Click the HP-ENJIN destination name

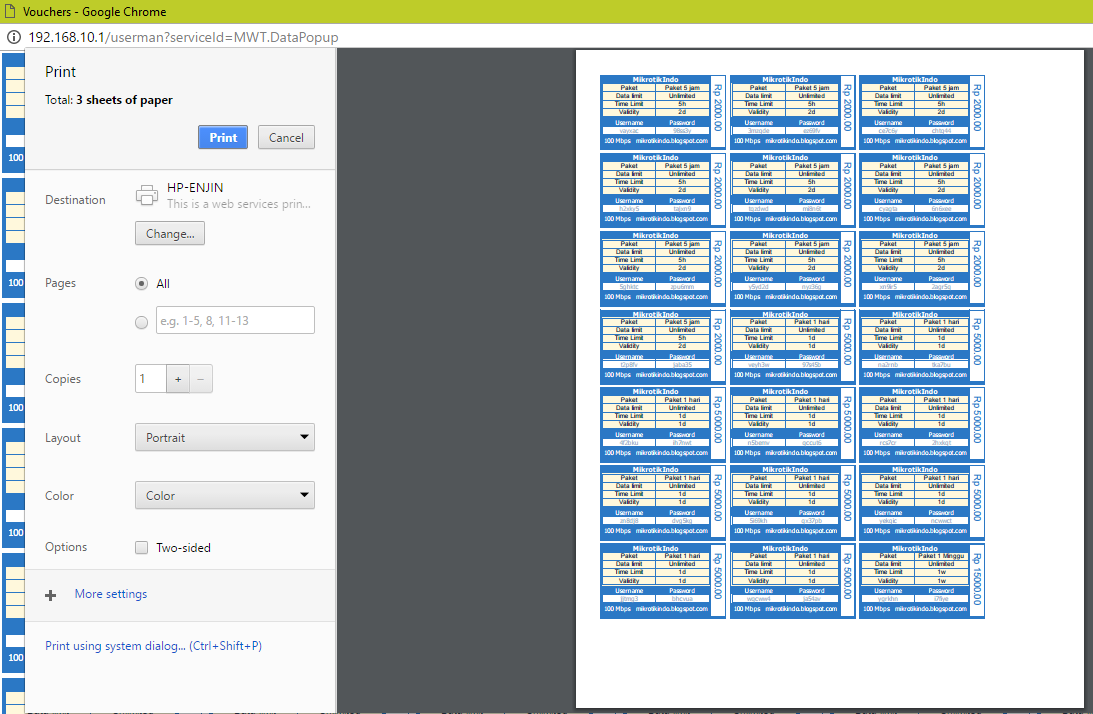click(195, 188)
